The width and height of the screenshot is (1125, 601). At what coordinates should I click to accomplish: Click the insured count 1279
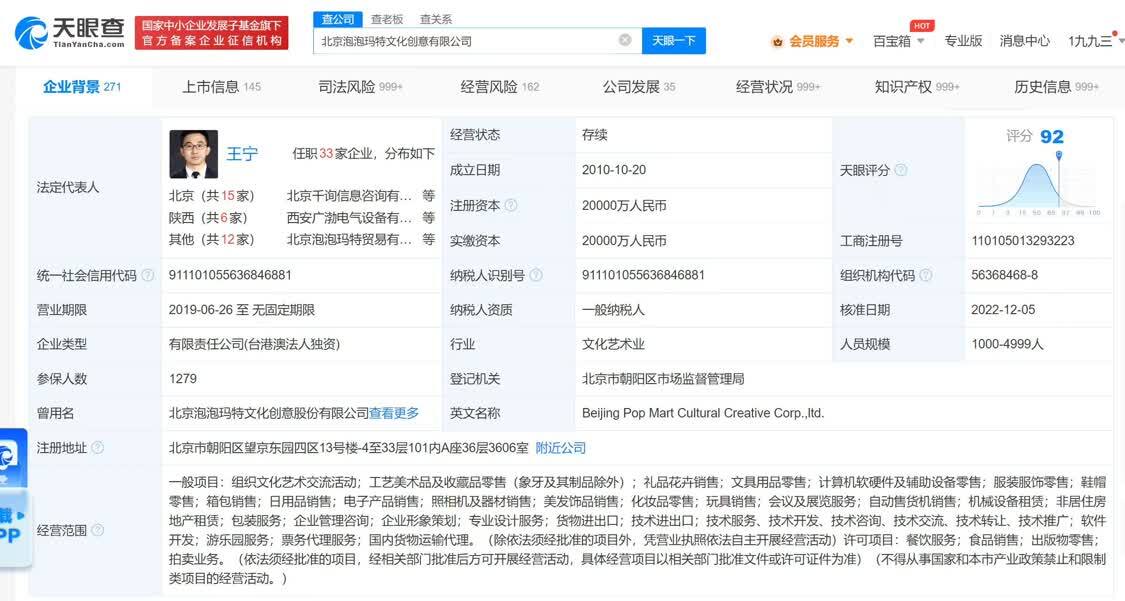tap(183, 379)
